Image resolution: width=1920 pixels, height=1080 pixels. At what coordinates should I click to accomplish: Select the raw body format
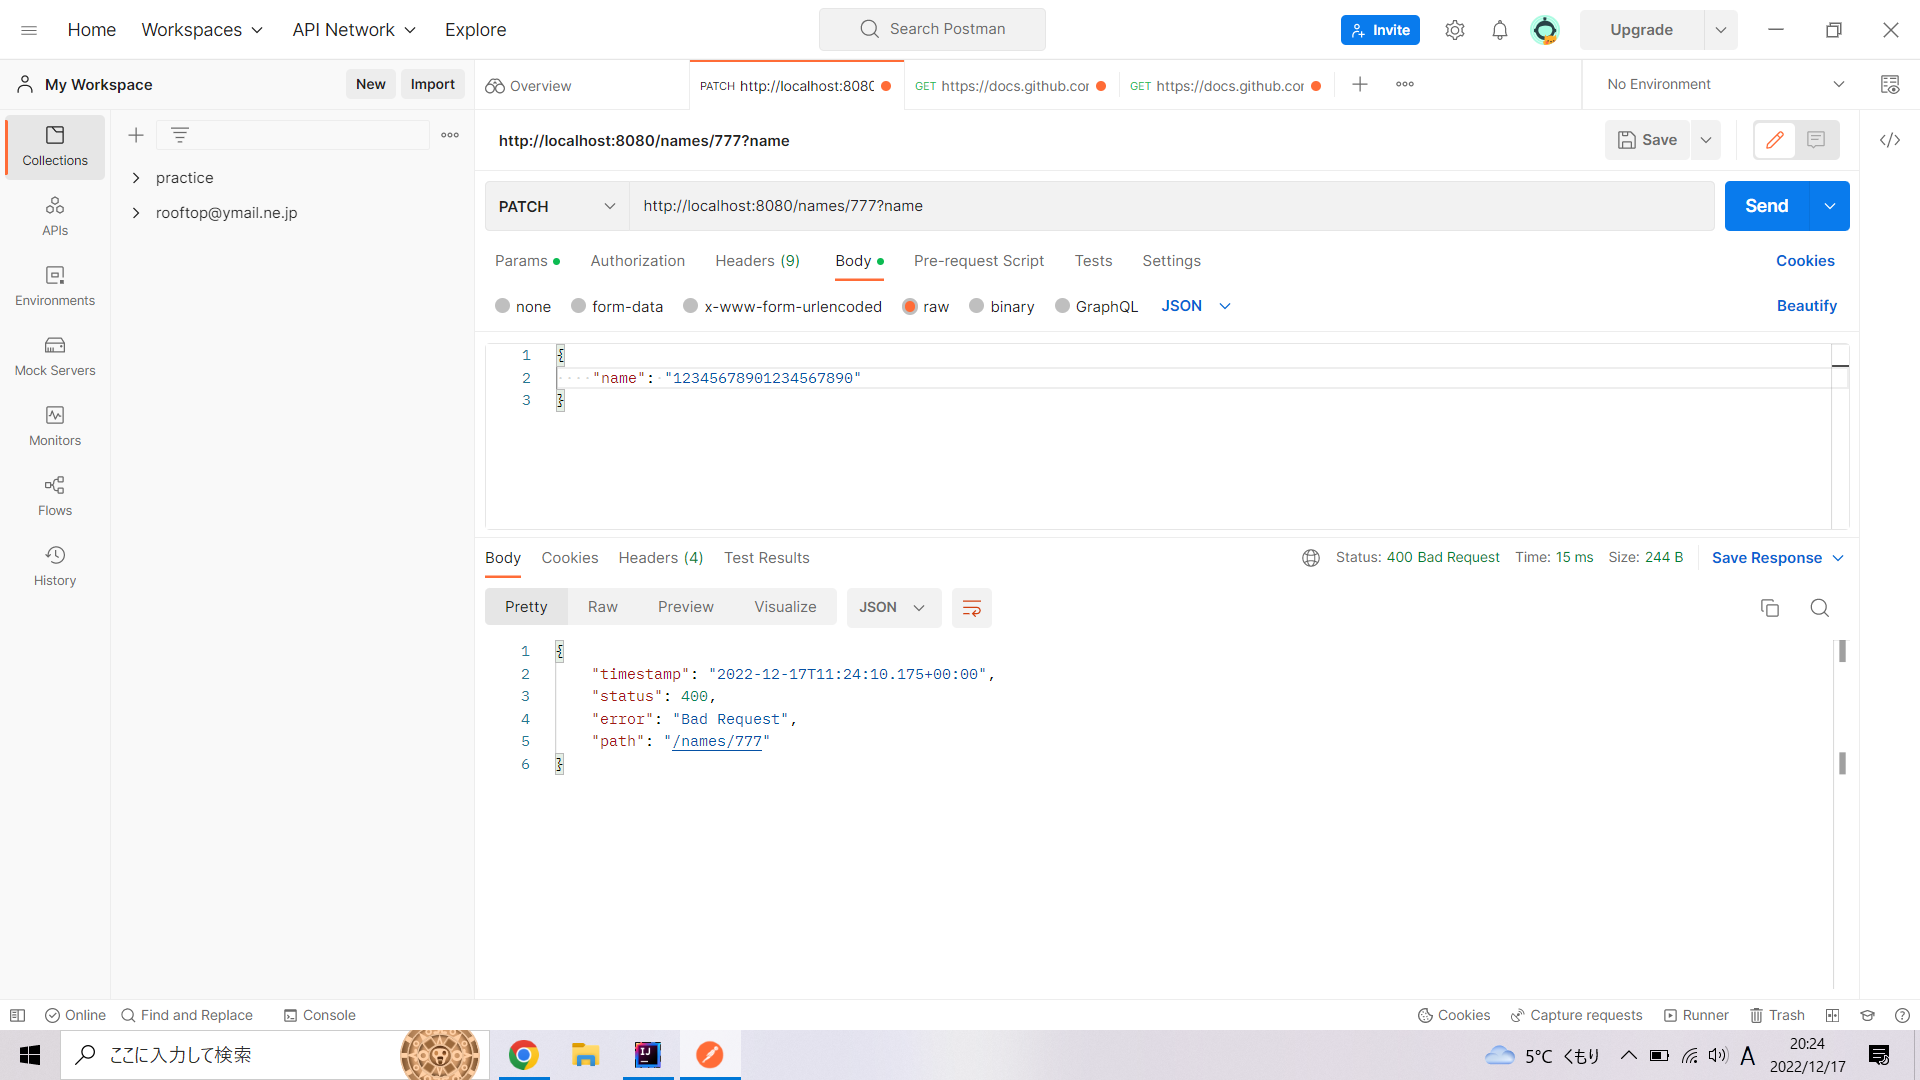tap(926, 306)
